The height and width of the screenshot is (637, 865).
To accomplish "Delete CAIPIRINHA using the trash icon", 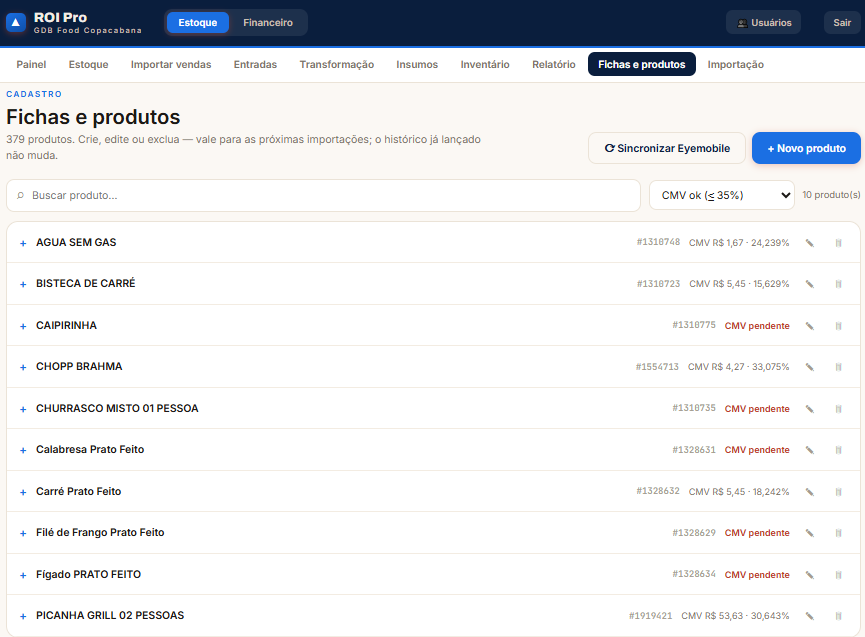I will coord(839,326).
